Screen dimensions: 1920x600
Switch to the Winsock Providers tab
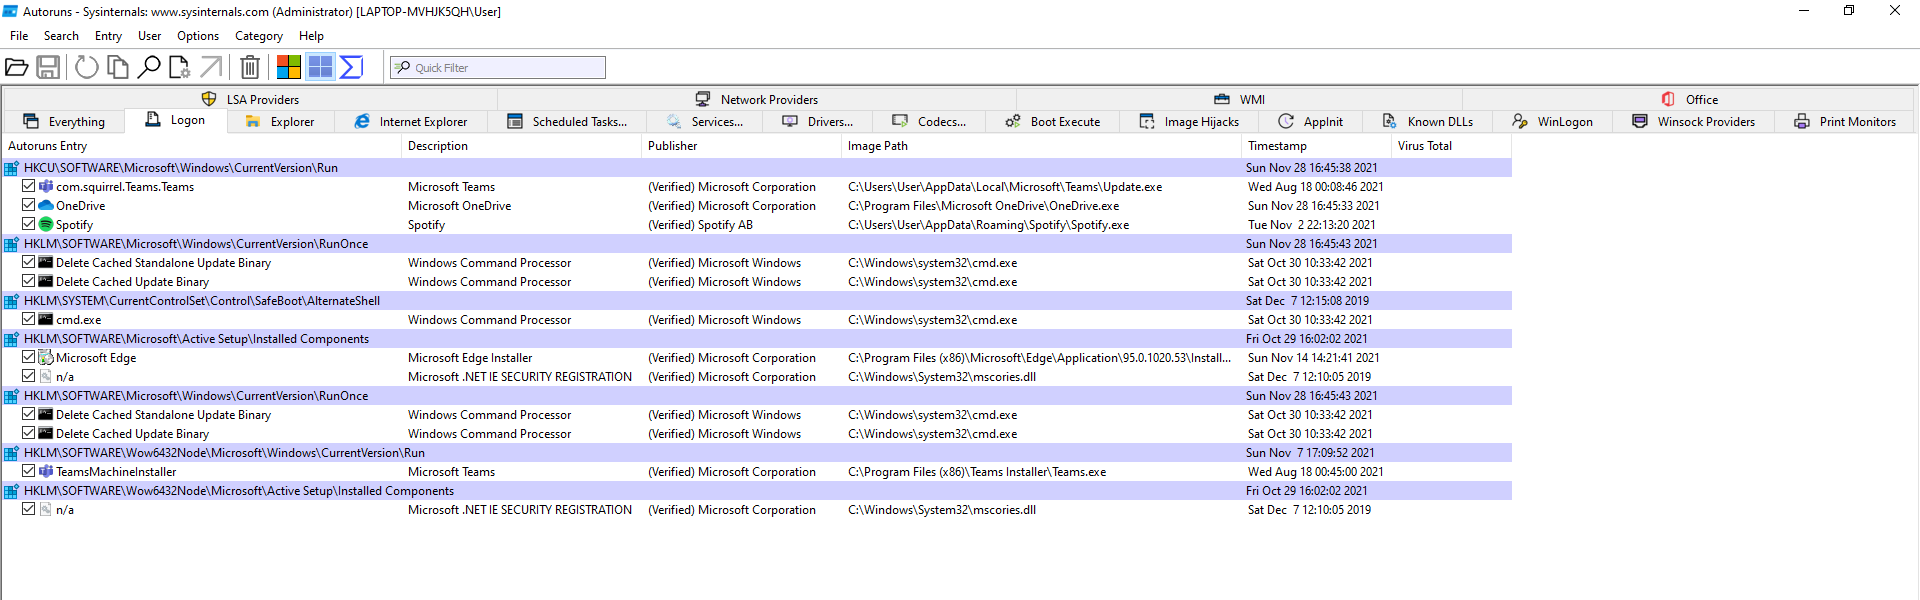coord(1694,122)
